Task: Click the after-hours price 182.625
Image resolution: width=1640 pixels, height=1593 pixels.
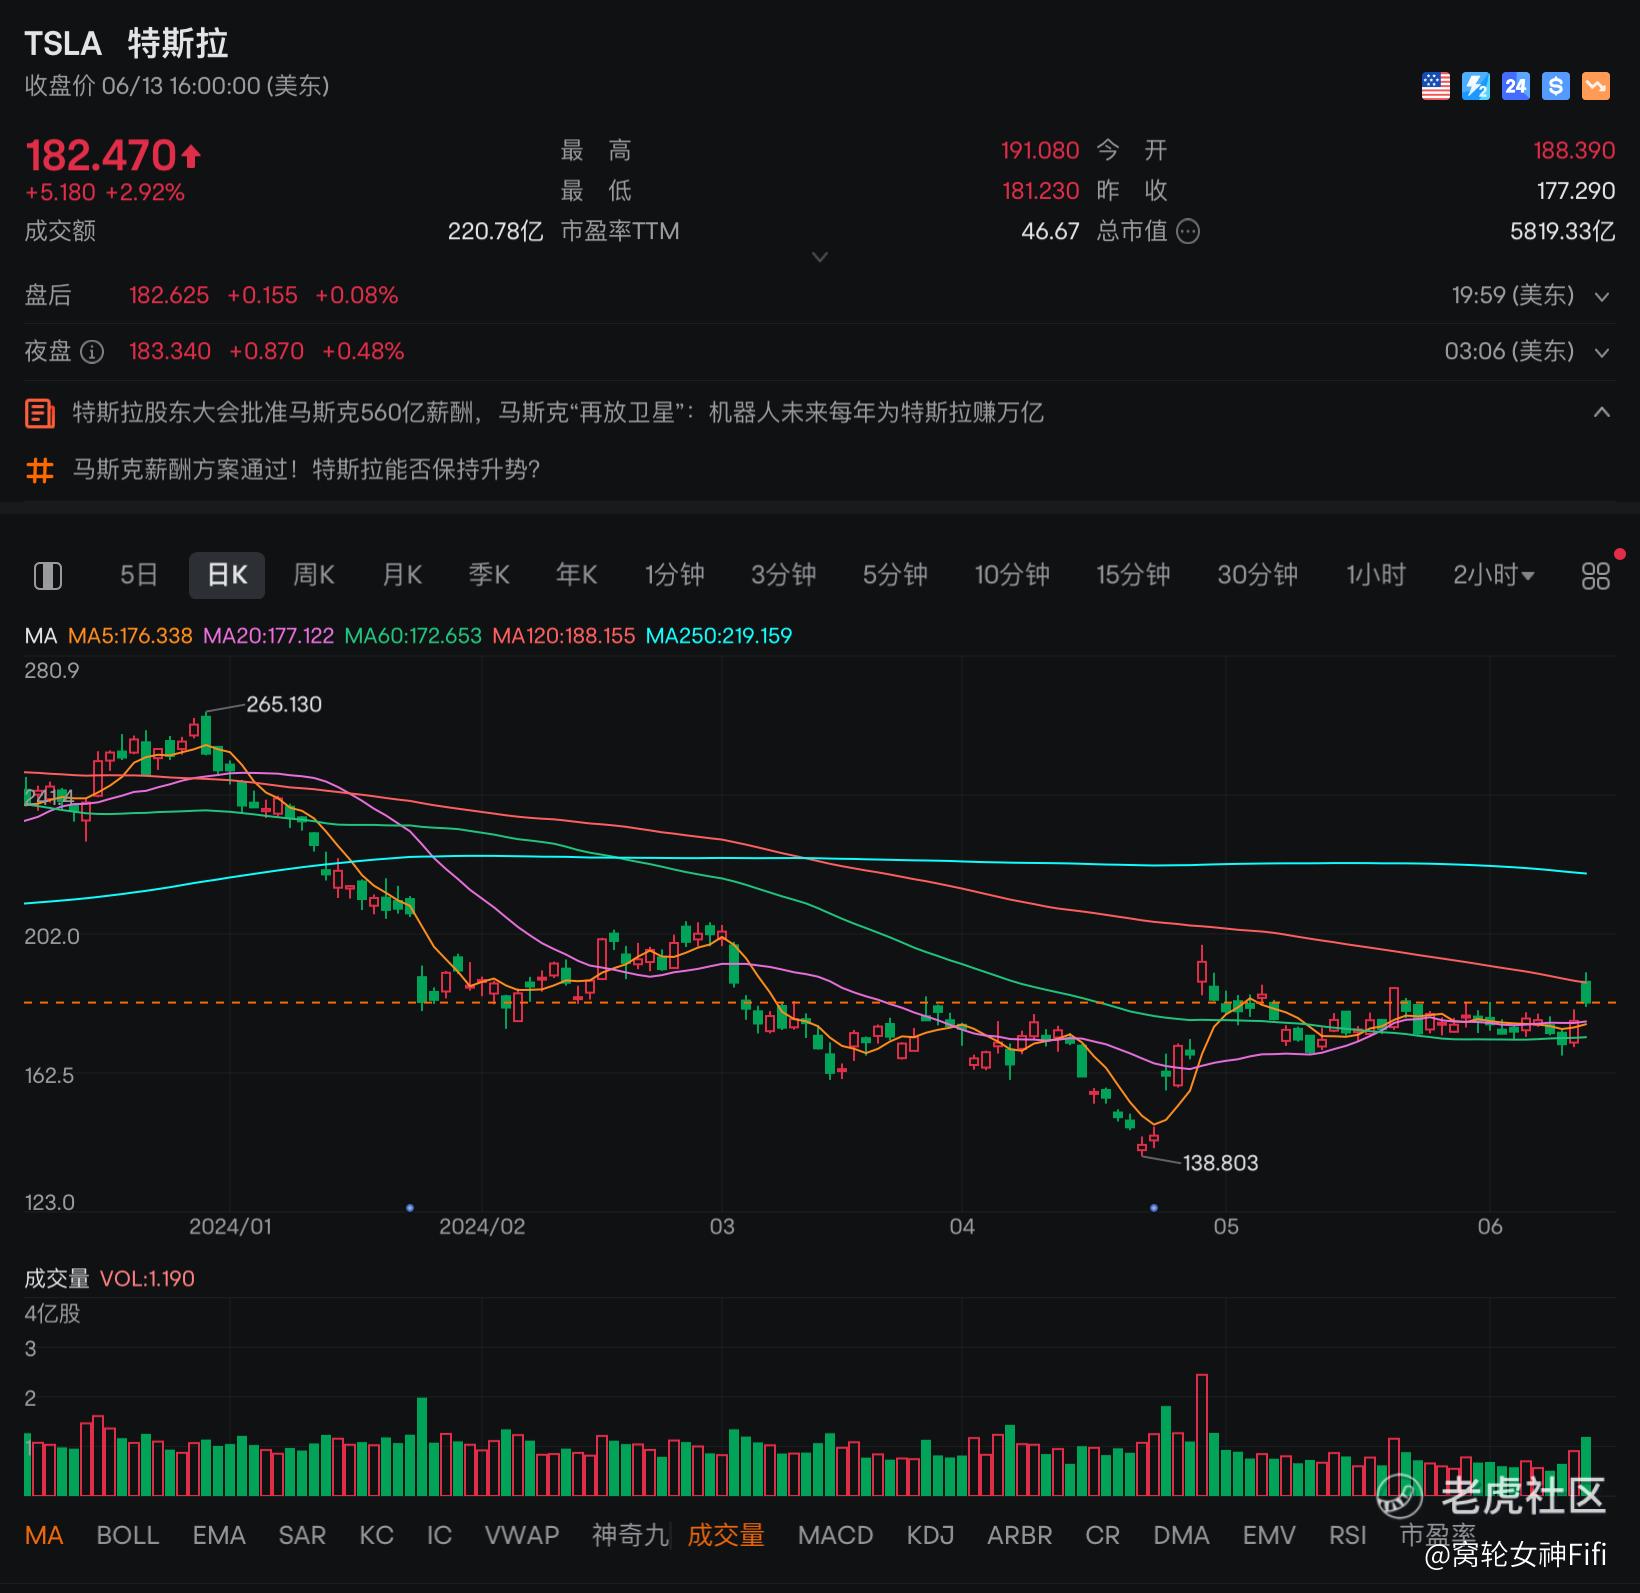Action: click(169, 296)
